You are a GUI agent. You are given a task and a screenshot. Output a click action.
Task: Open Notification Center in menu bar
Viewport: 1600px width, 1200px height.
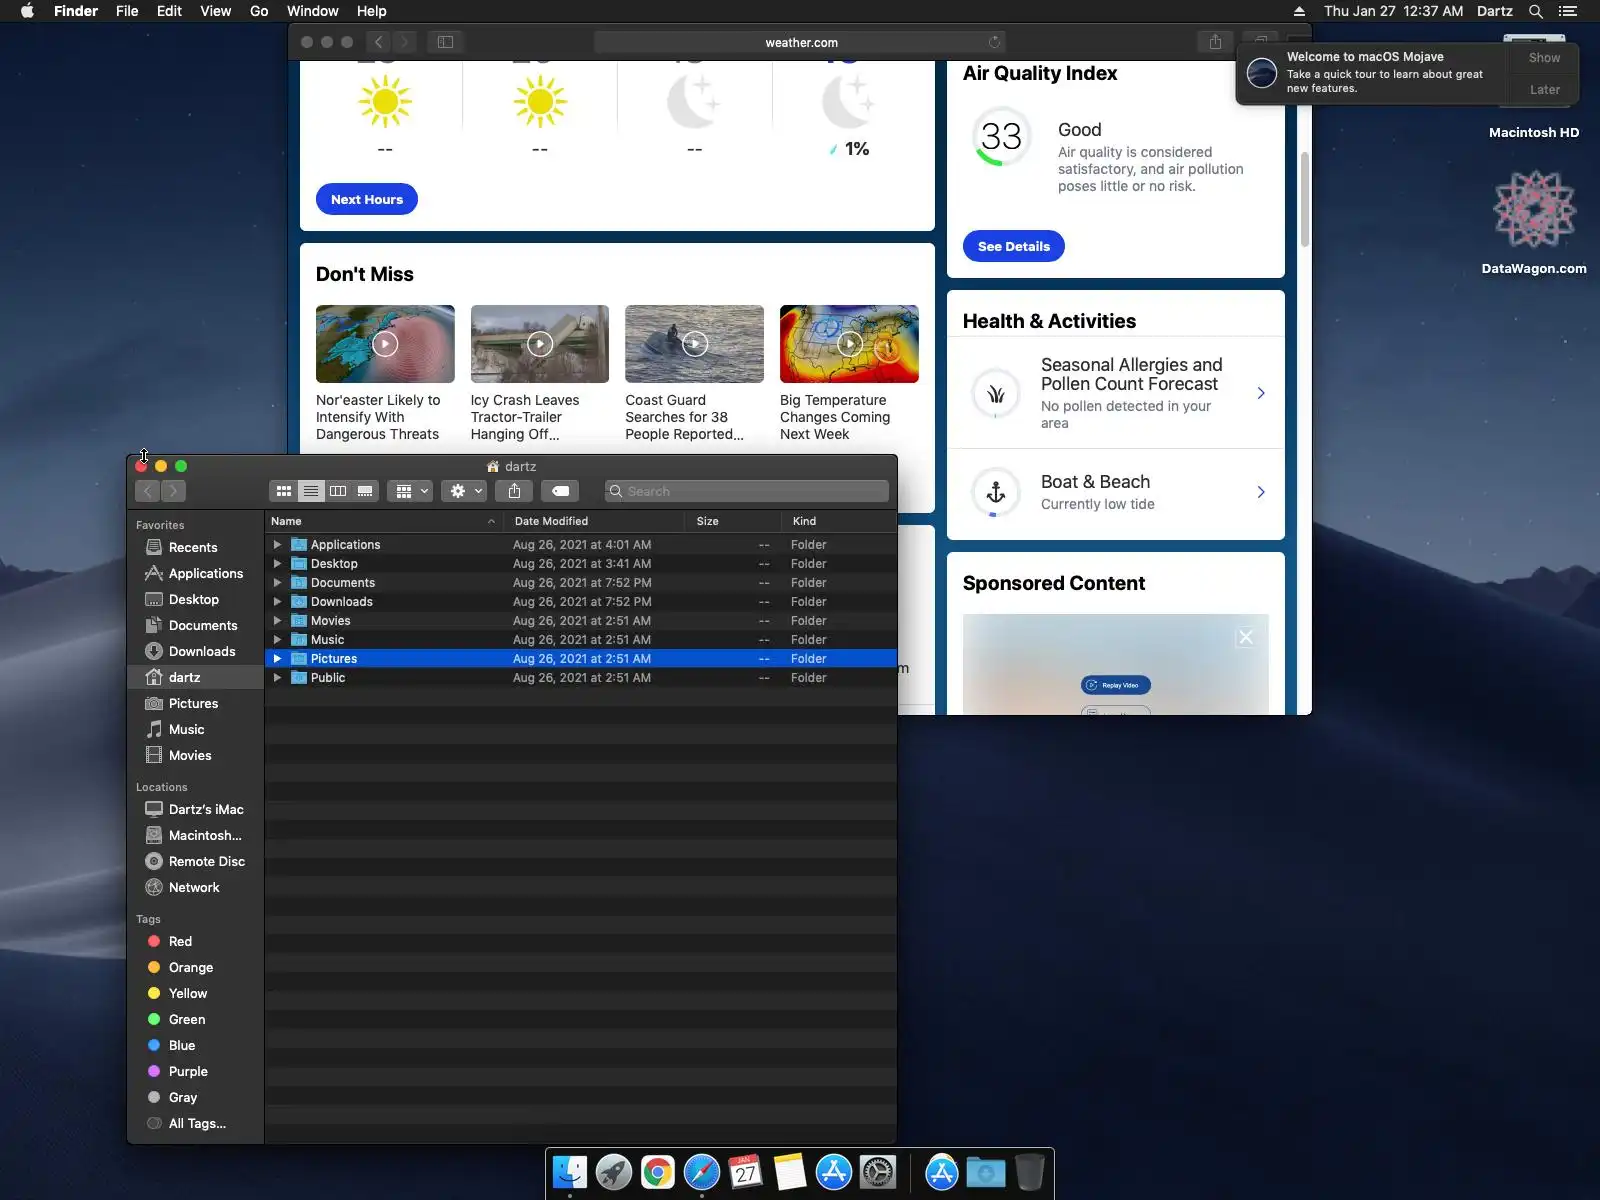1568,11
